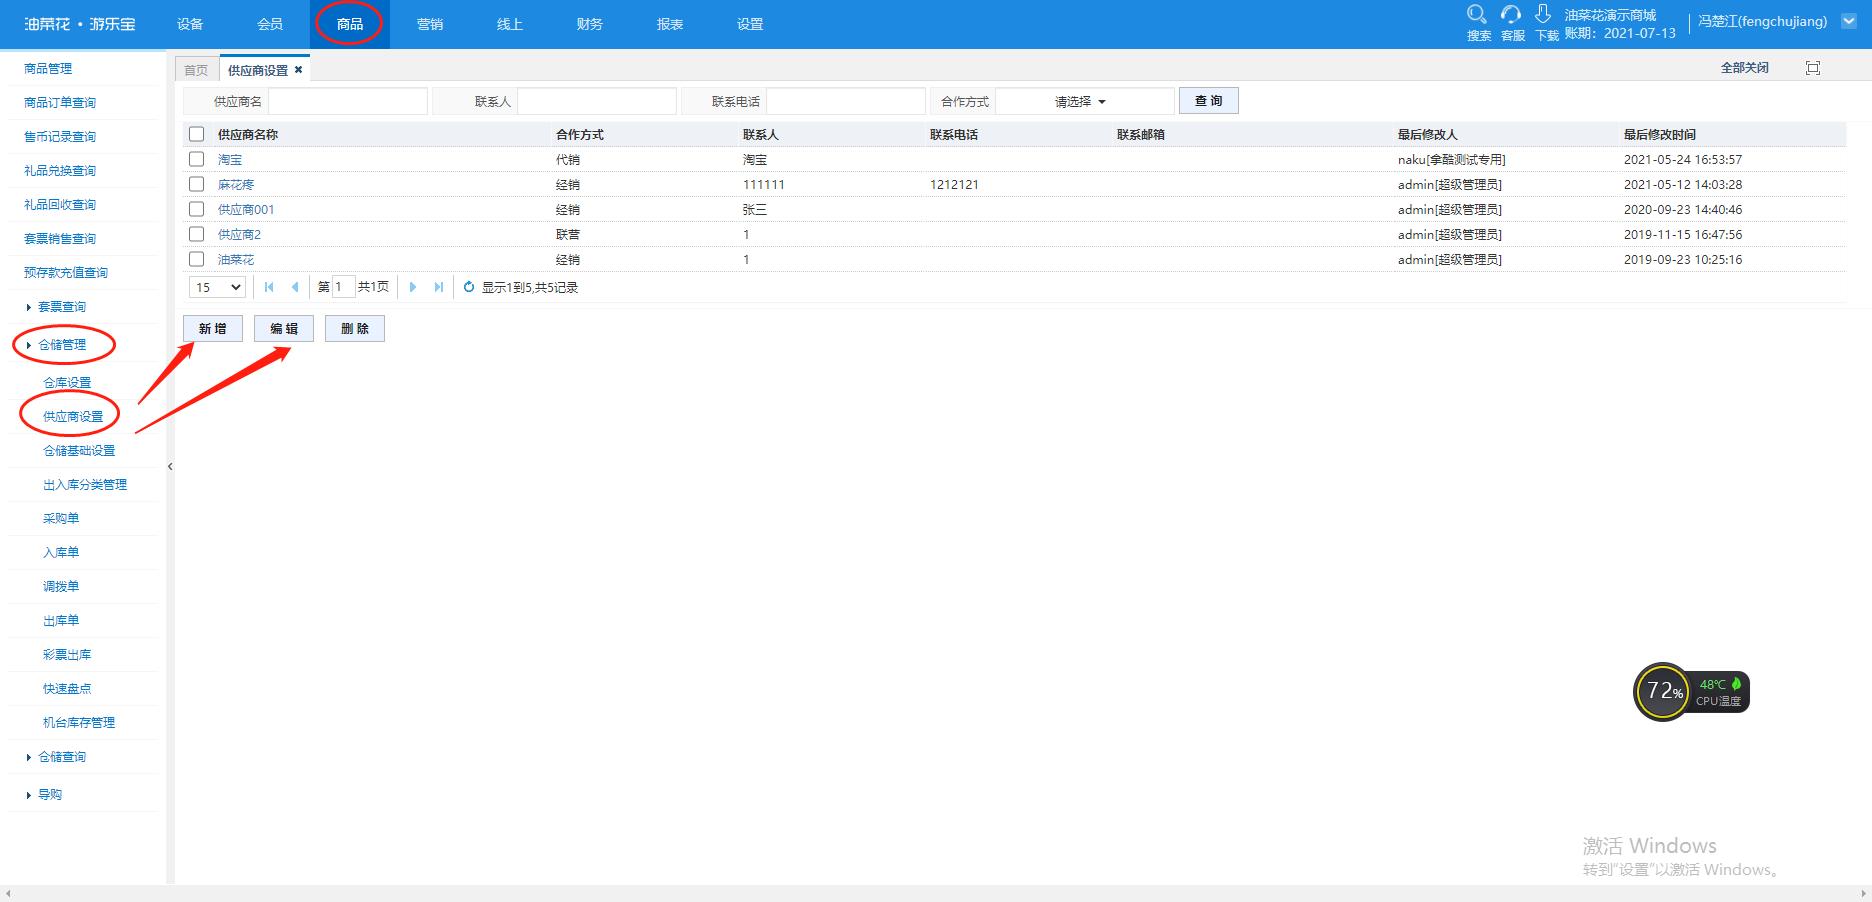Close the 供应商设置 tab
The height and width of the screenshot is (902, 1872).
coord(298,69)
